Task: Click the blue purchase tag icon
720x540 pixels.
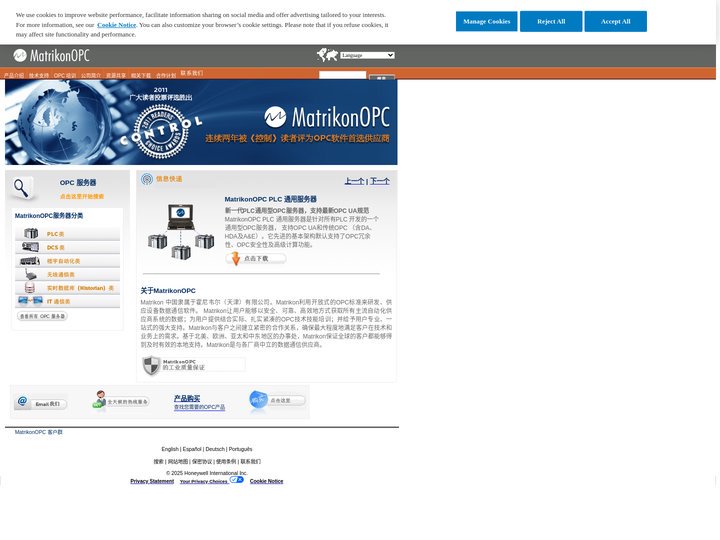Action: pyautogui.click(x=258, y=400)
